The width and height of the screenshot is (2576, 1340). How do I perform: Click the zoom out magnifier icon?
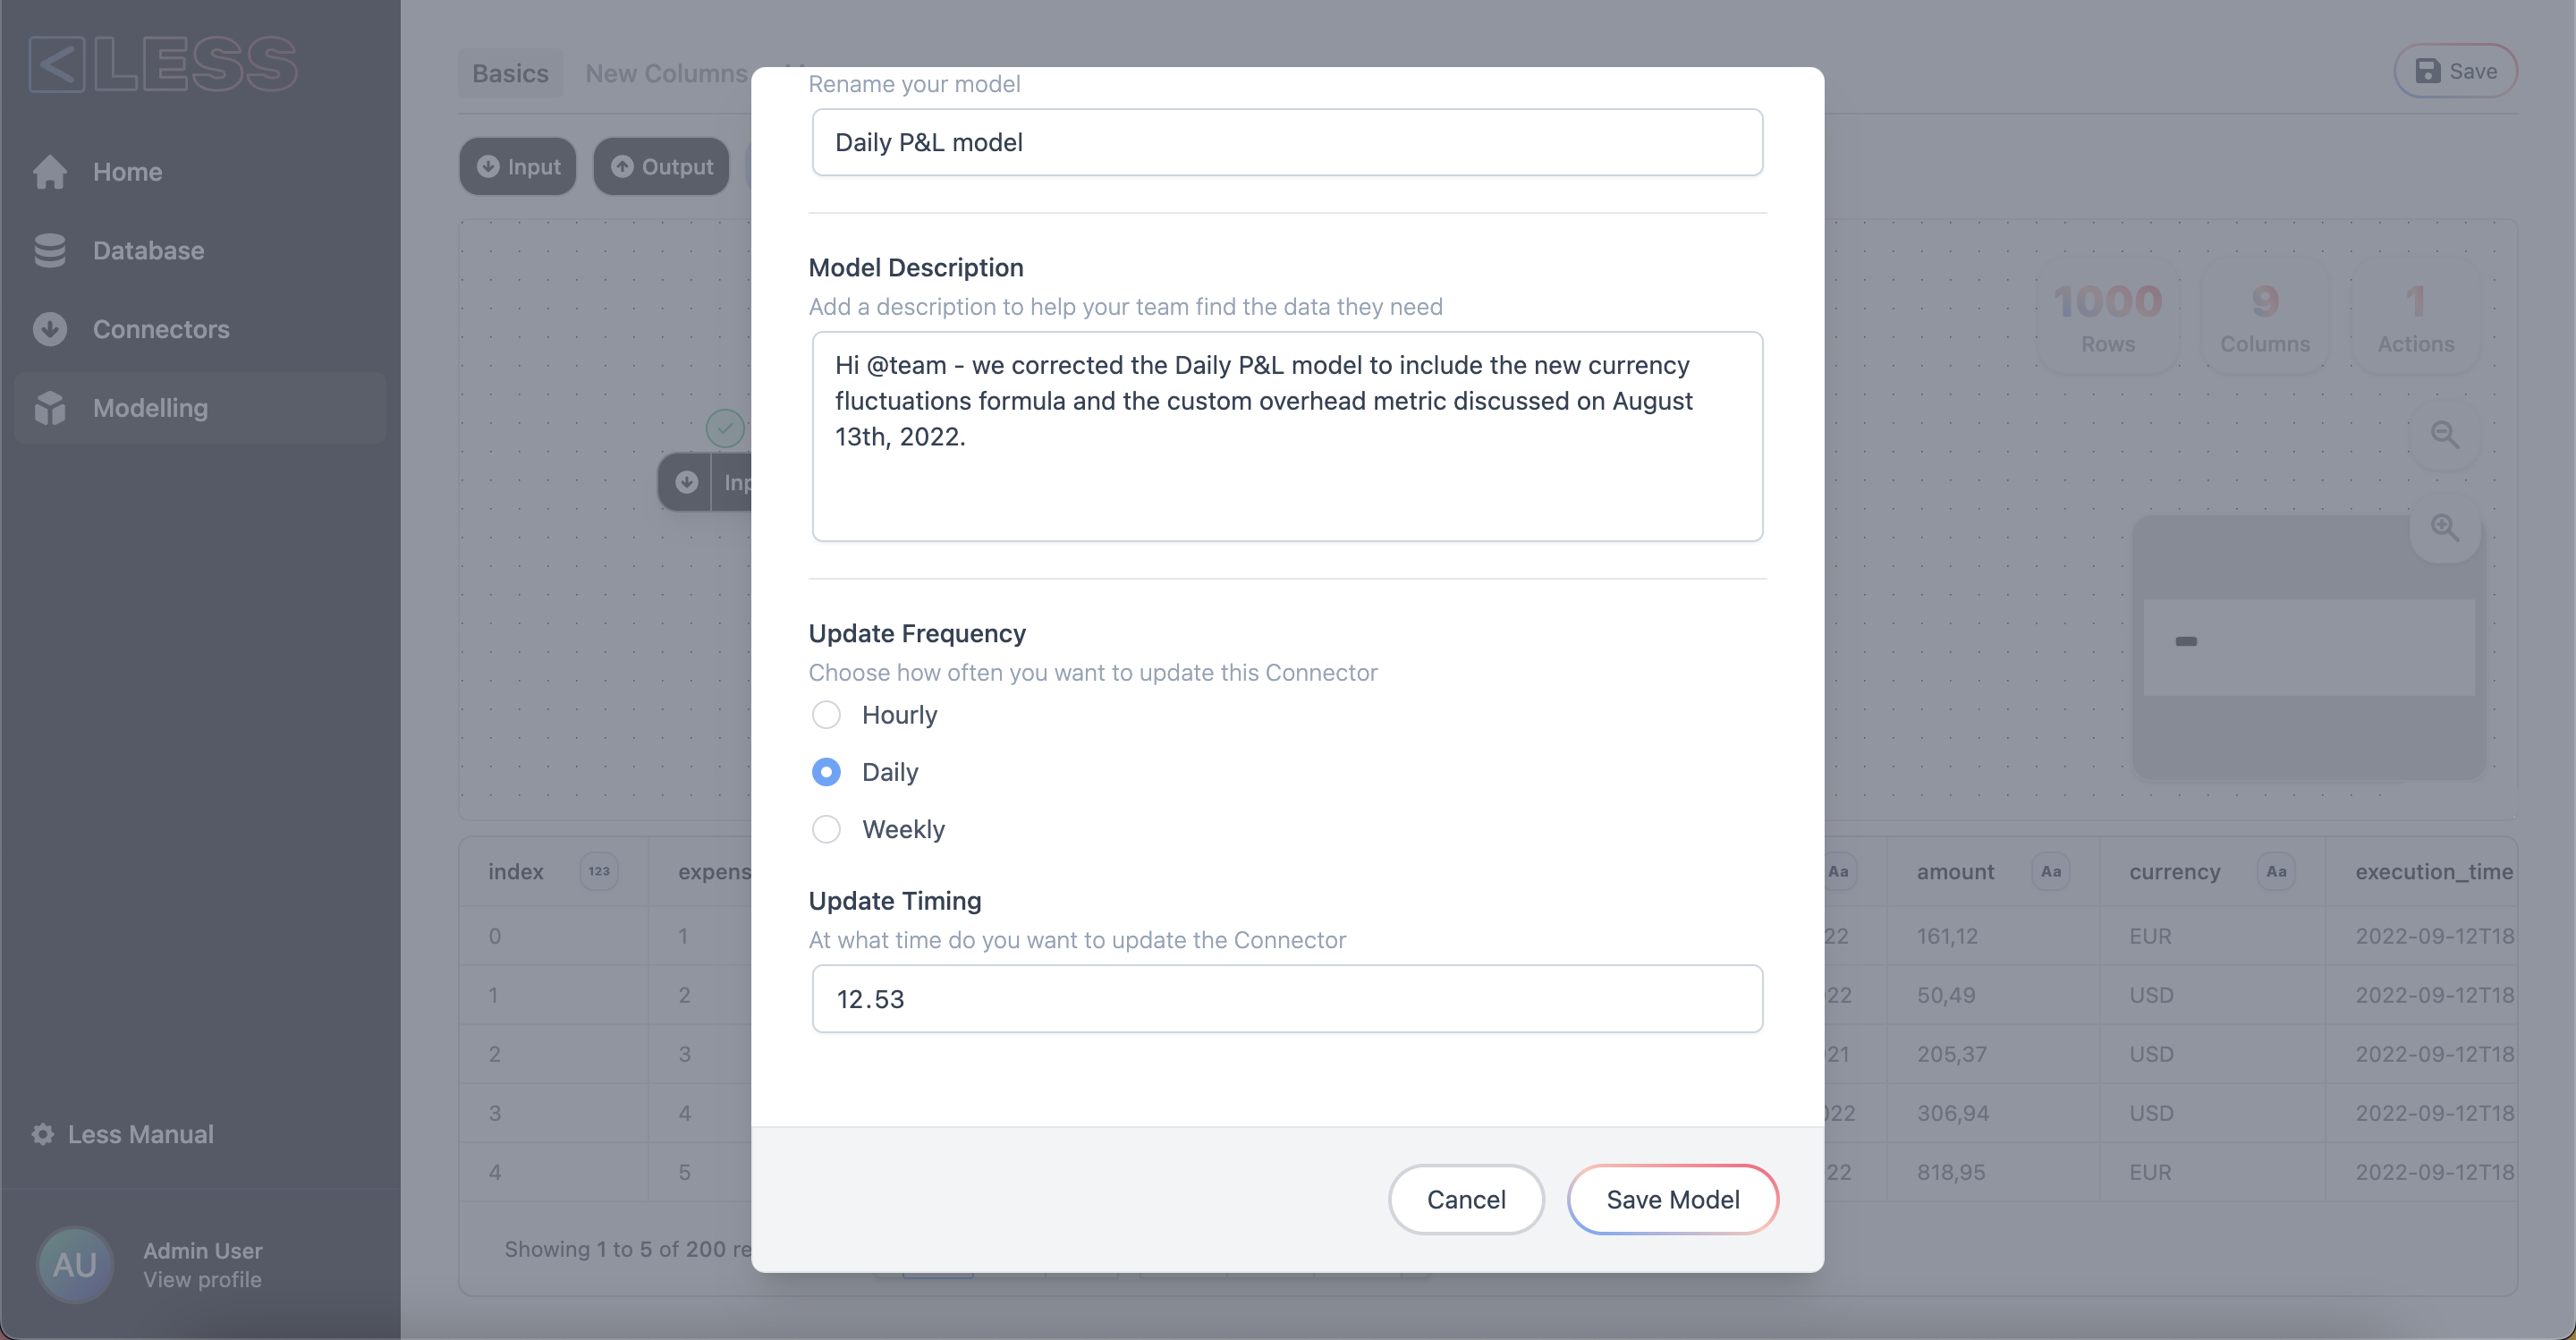click(x=2445, y=434)
